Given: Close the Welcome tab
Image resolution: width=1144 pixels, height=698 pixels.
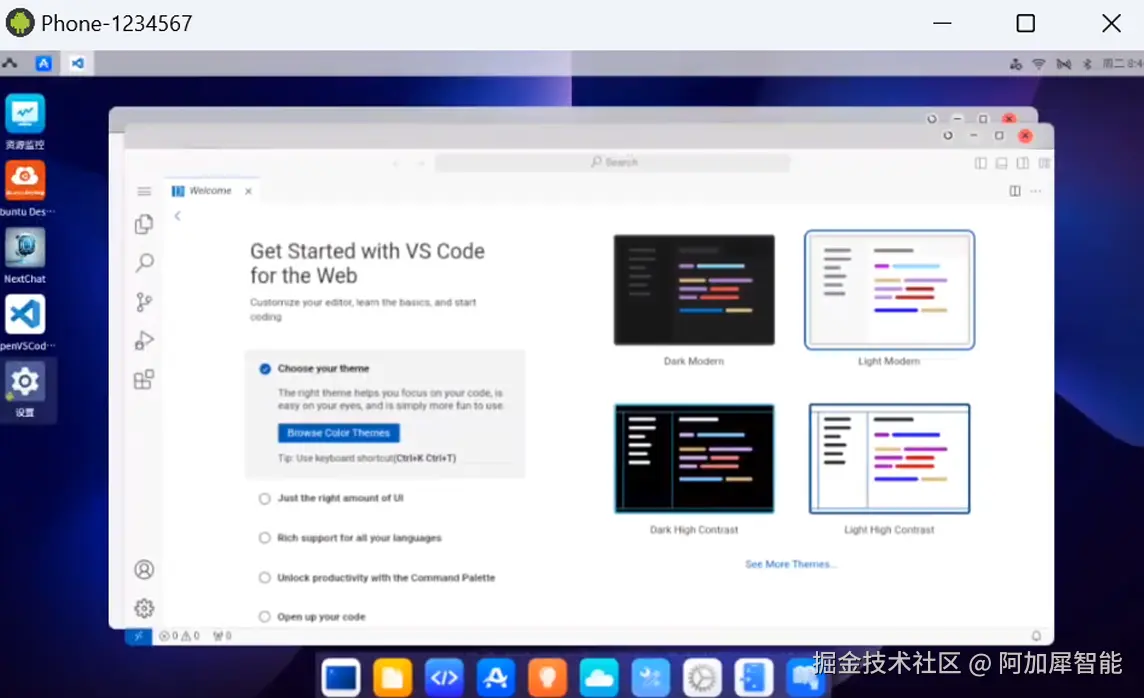Looking at the screenshot, I should point(248,191).
